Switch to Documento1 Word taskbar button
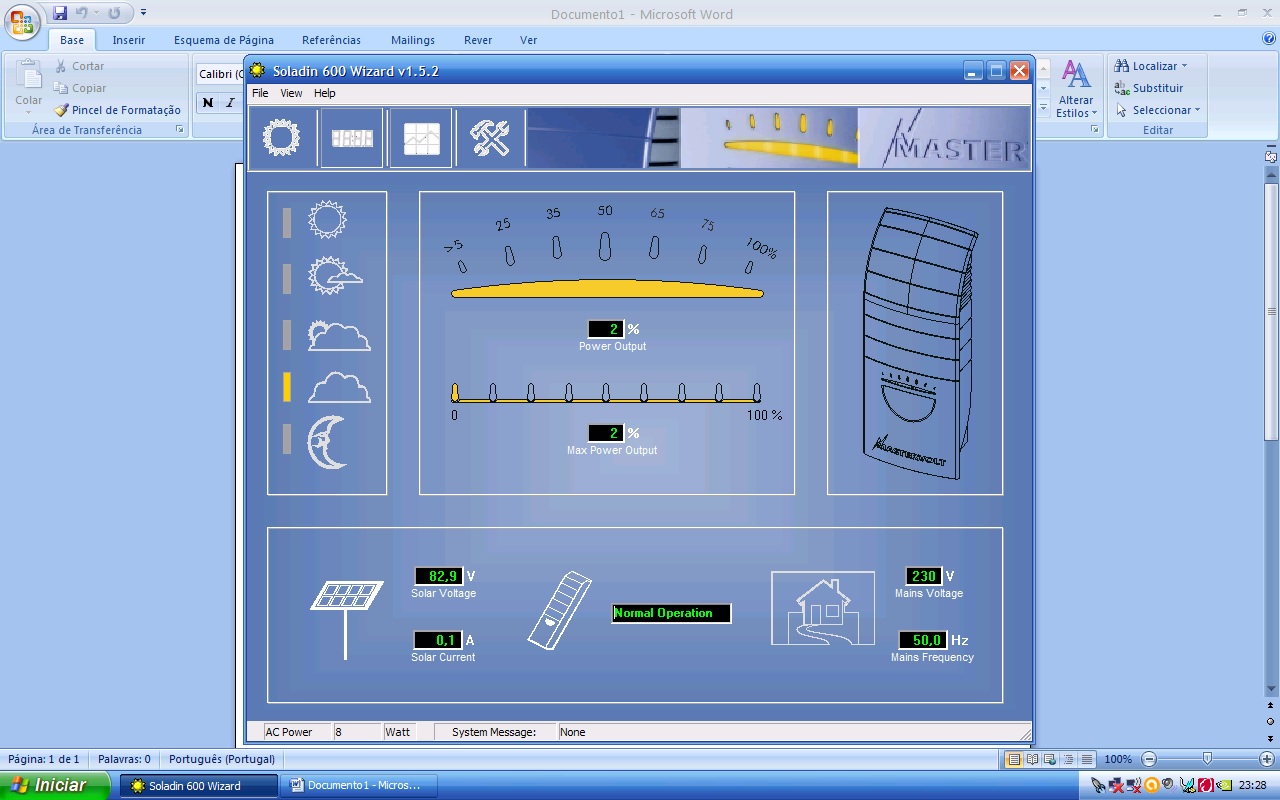 361,785
